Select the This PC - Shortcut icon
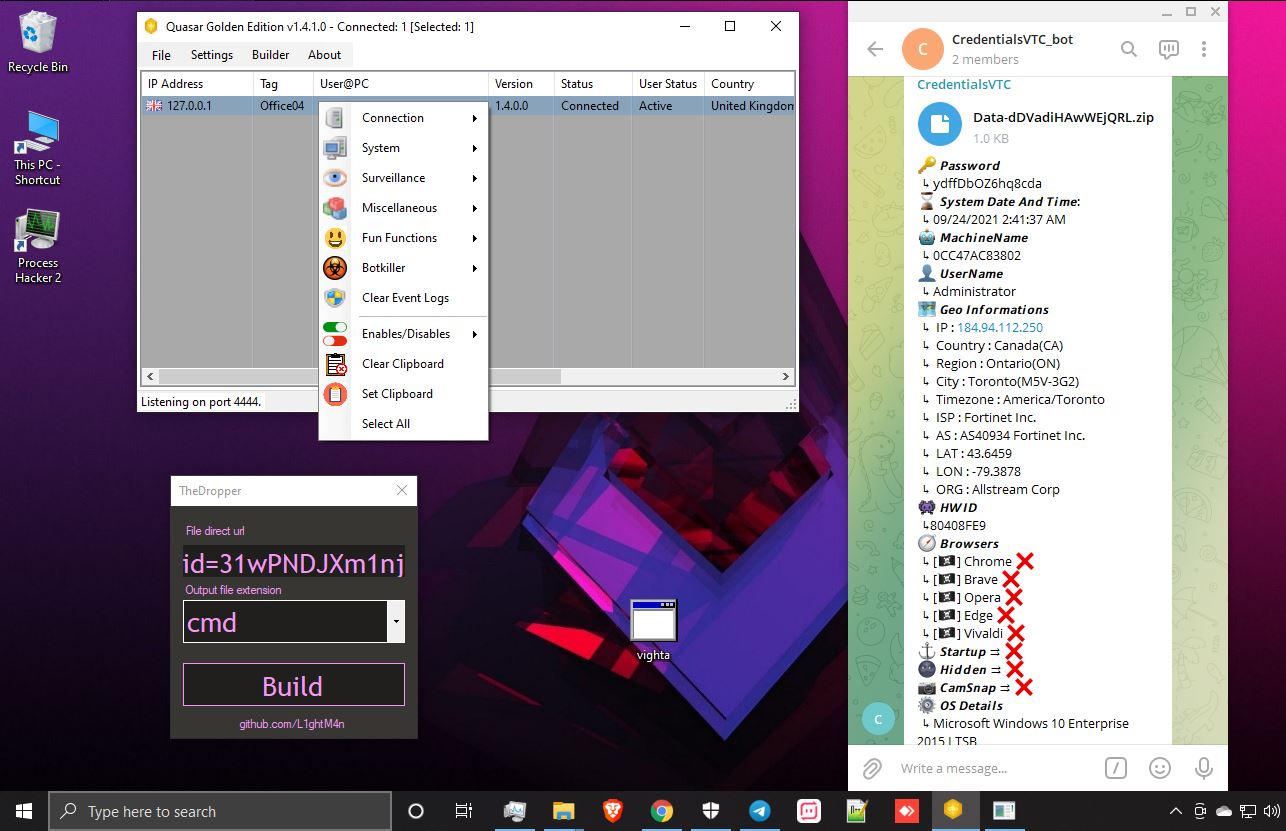Screen dimensions: 1286x831 (x=38, y=148)
